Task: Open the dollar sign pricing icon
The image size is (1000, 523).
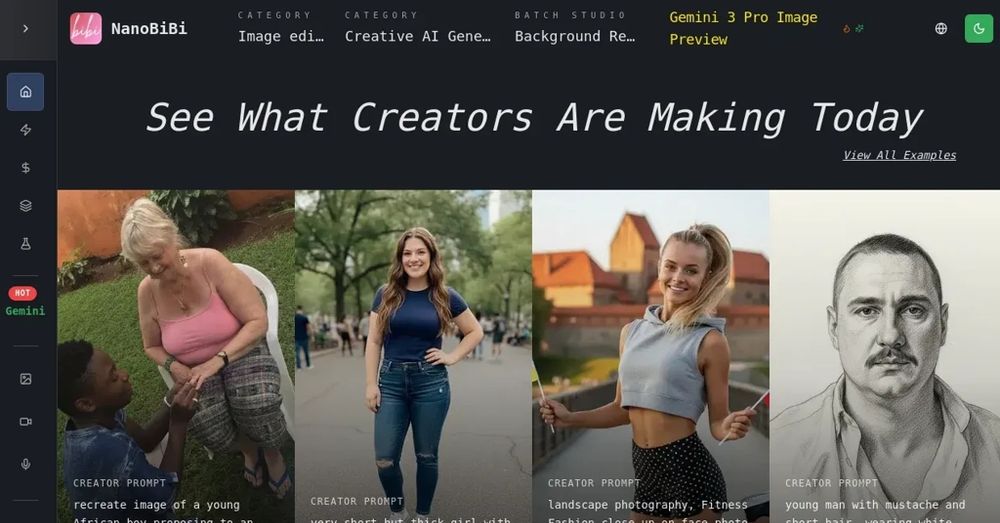Action: point(26,168)
